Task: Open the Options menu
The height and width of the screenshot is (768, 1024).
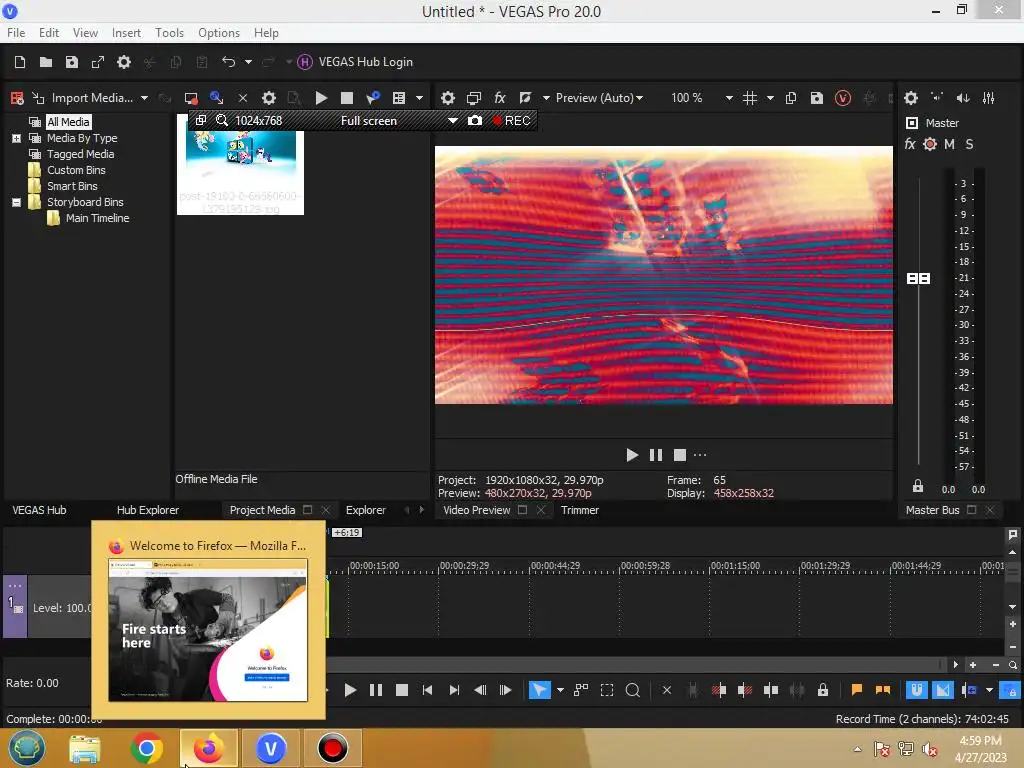Action: [x=219, y=33]
